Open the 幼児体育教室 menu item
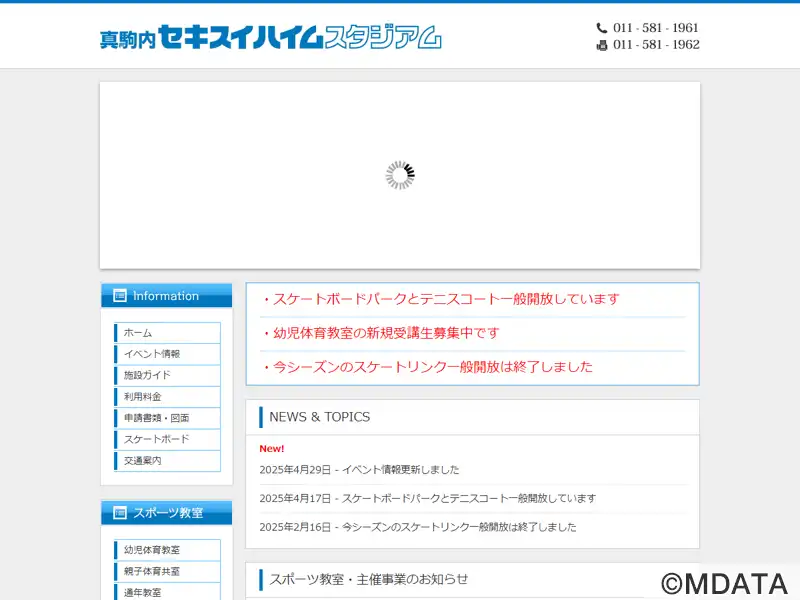This screenshot has width=800, height=600. [167, 550]
